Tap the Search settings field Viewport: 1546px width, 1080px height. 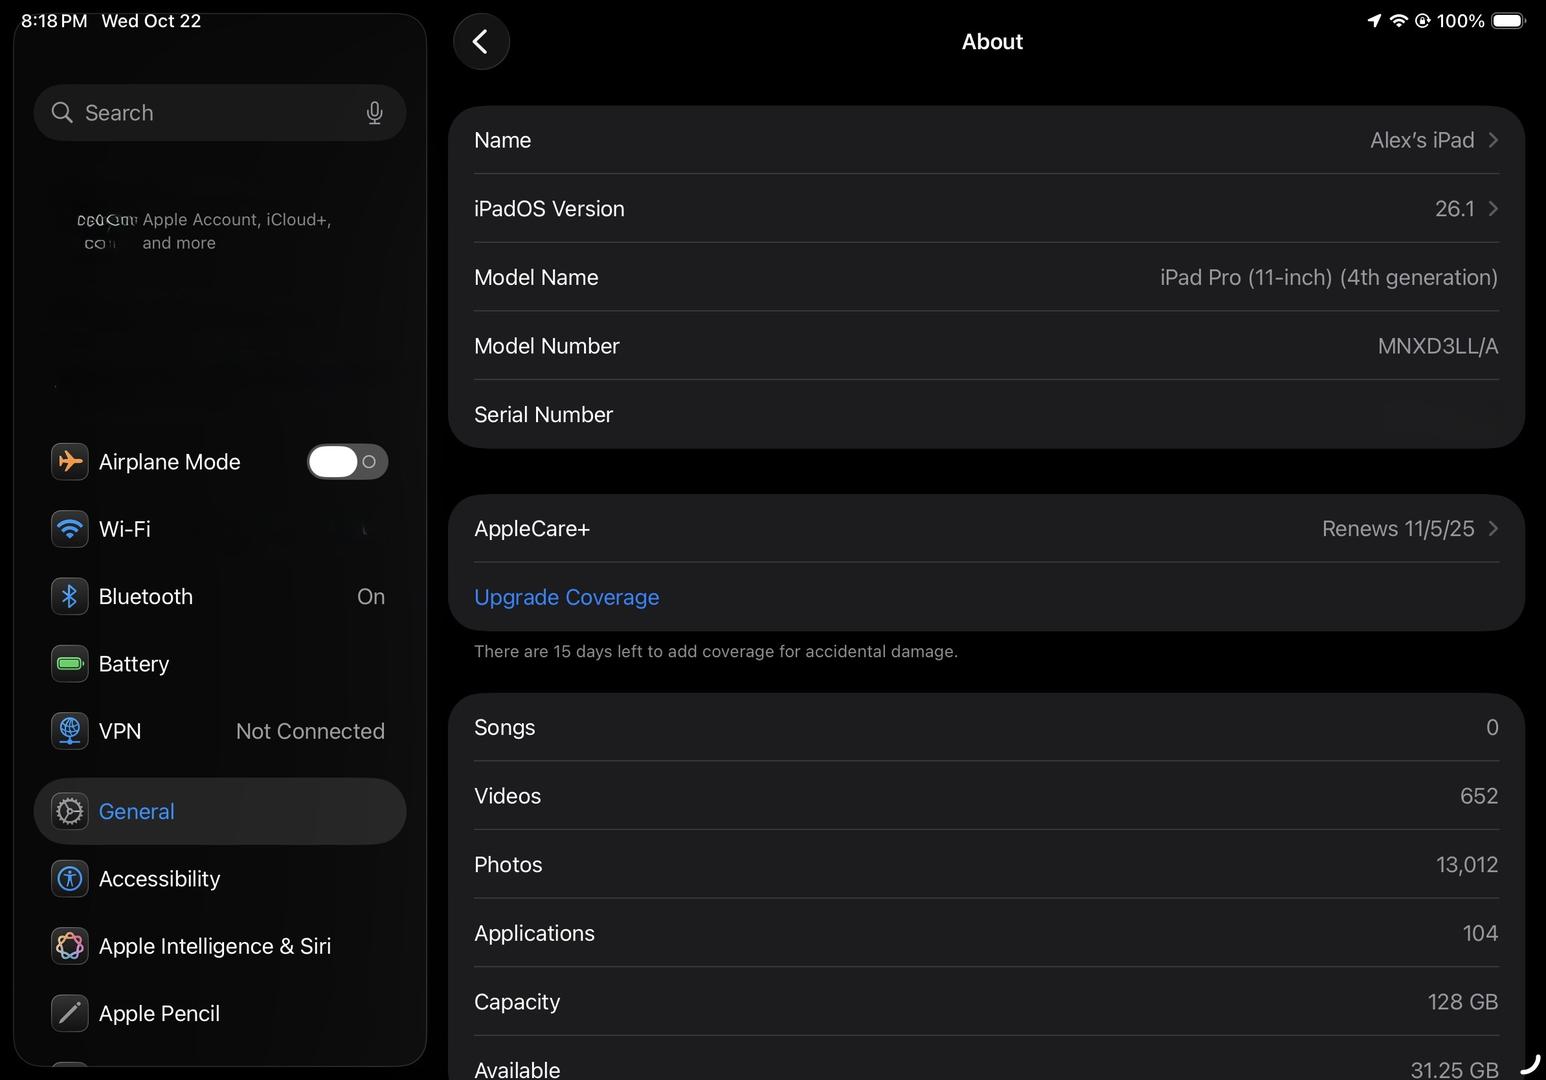click(x=210, y=113)
